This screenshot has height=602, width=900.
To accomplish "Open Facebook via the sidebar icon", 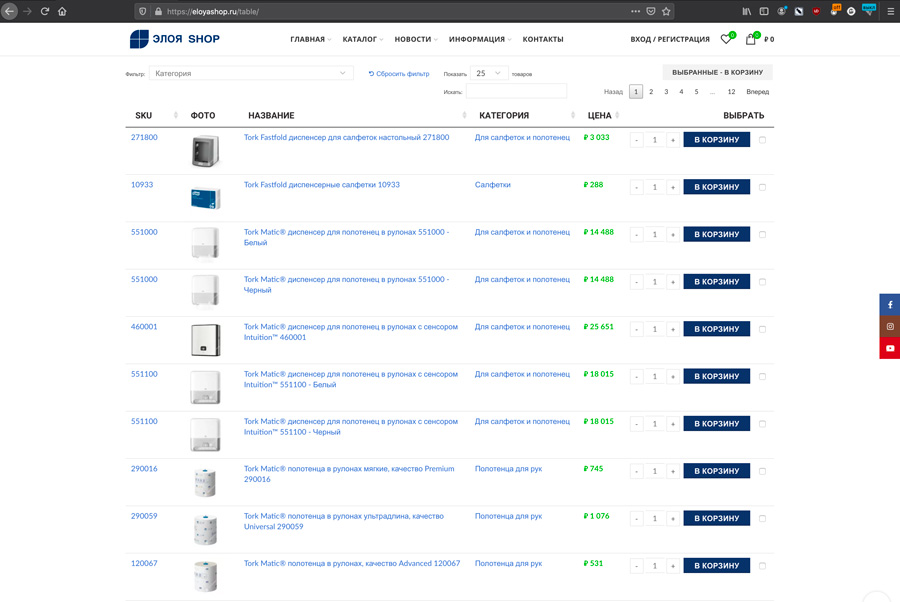I will 889,304.
